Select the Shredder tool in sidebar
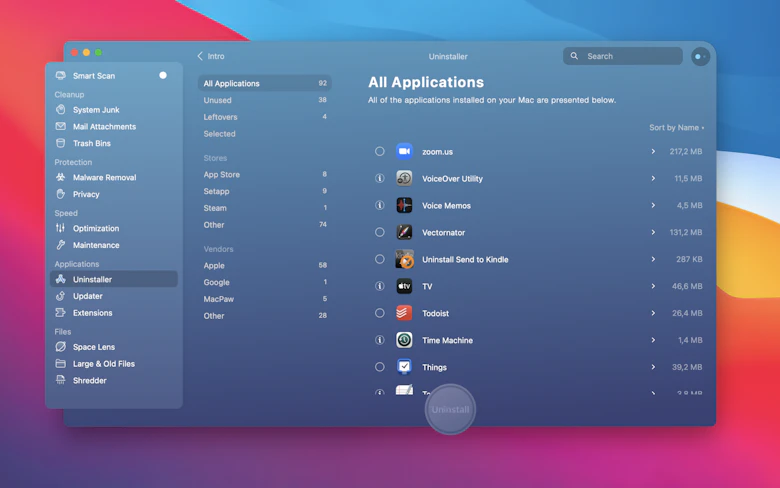 point(89,381)
